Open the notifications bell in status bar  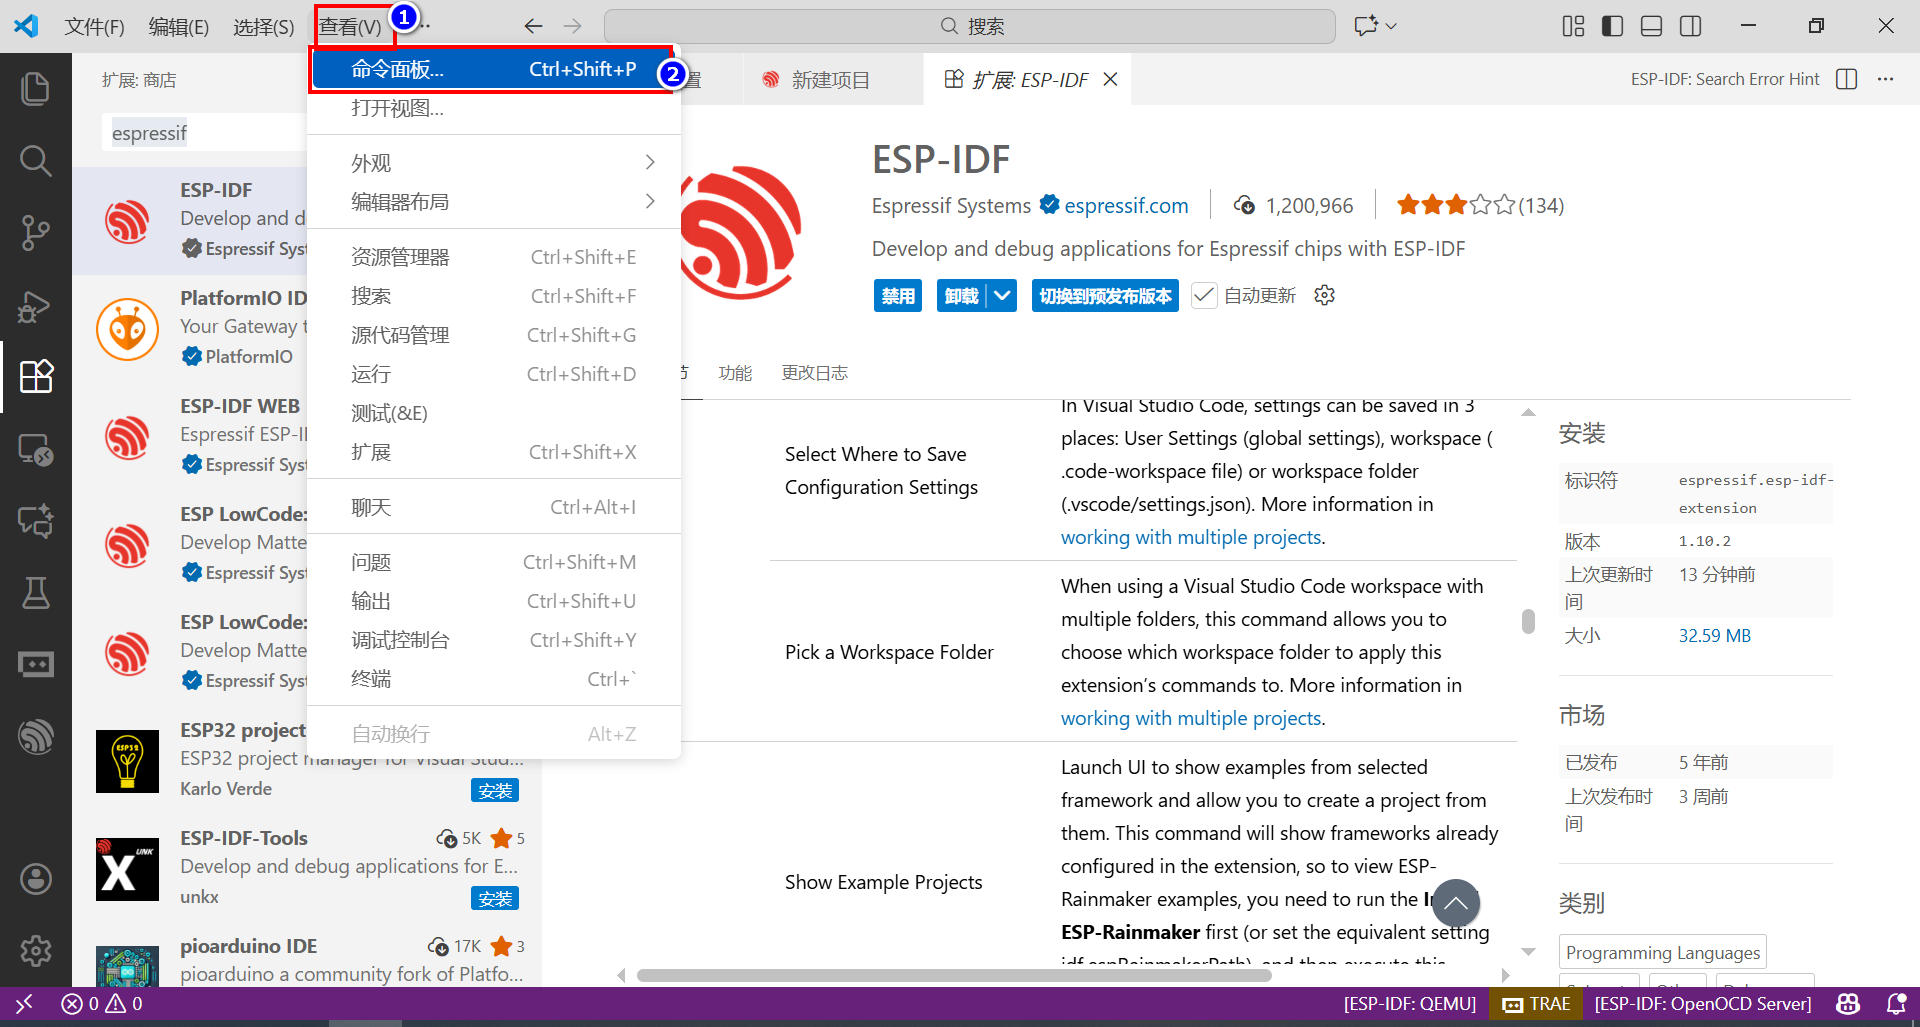[1895, 1003]
